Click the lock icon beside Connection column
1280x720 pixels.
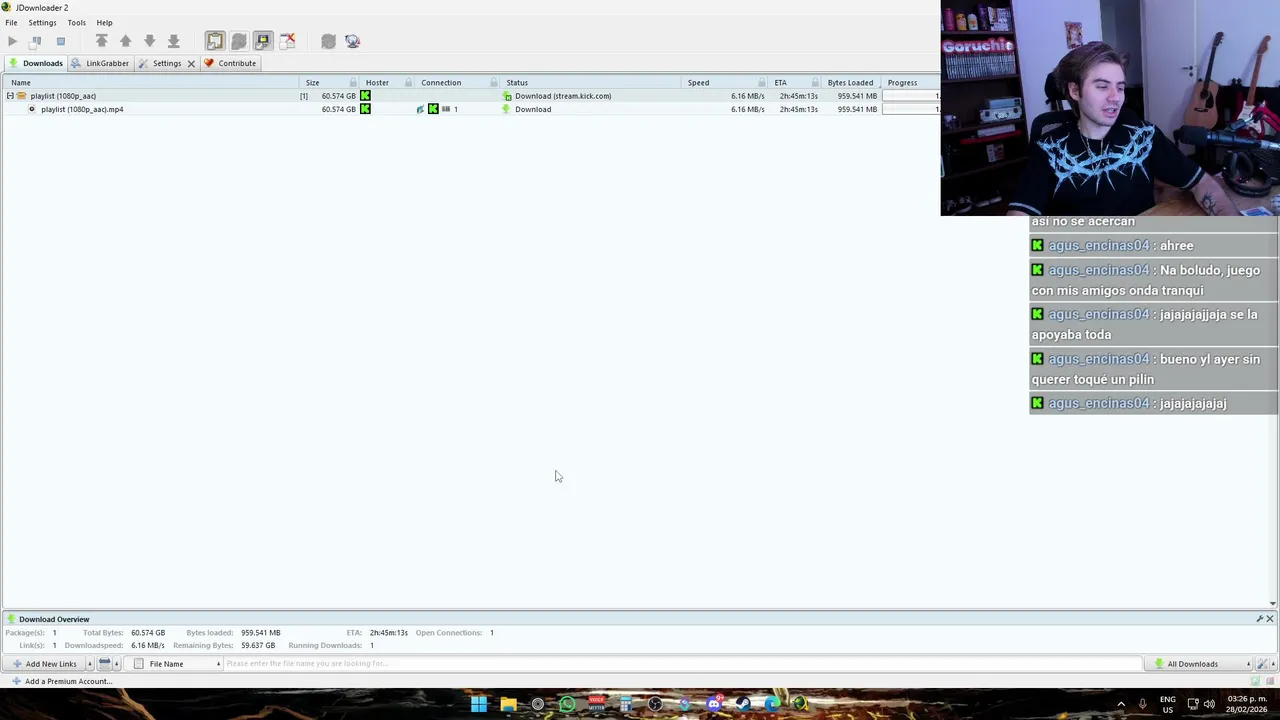(x=493, y=83)
